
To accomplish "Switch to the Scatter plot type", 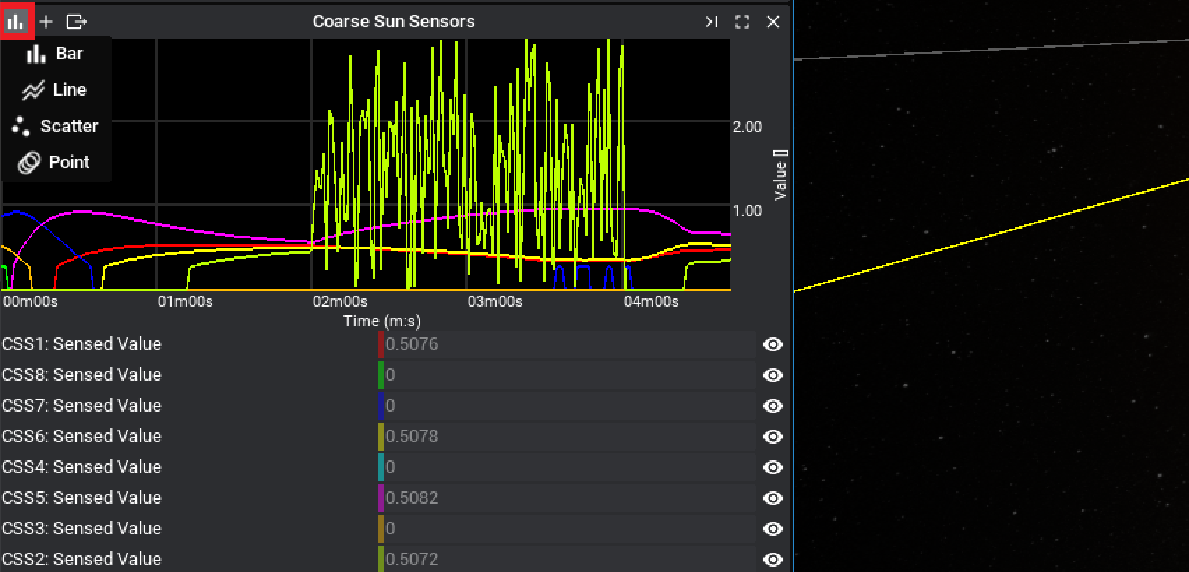I will (56, 126).
